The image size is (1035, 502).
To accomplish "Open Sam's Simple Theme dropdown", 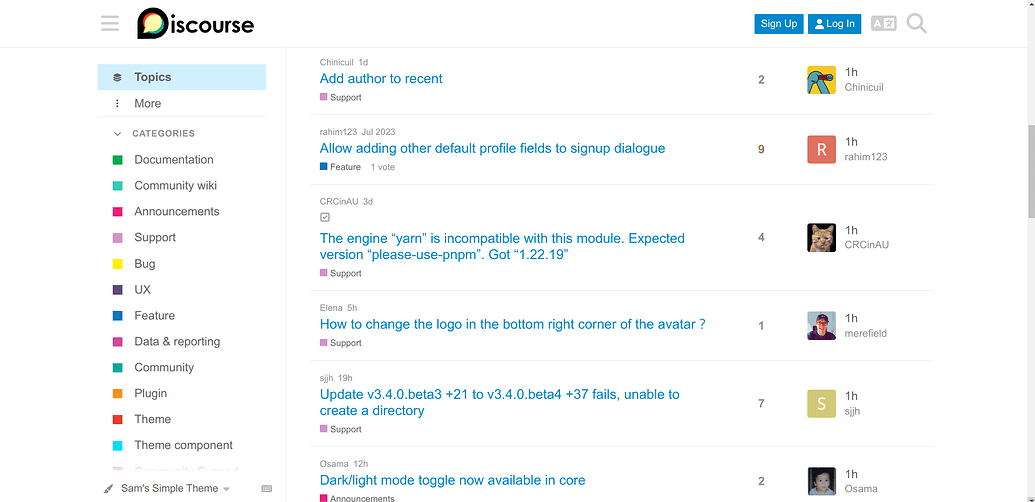I will [169, 489].
